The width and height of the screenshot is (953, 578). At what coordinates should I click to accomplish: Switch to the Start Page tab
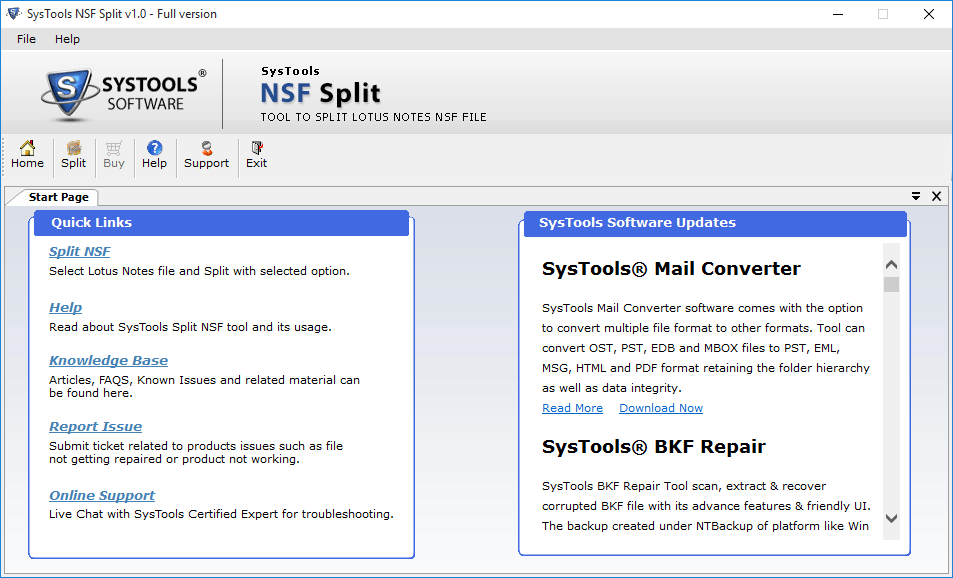click(x=58, y=197)
